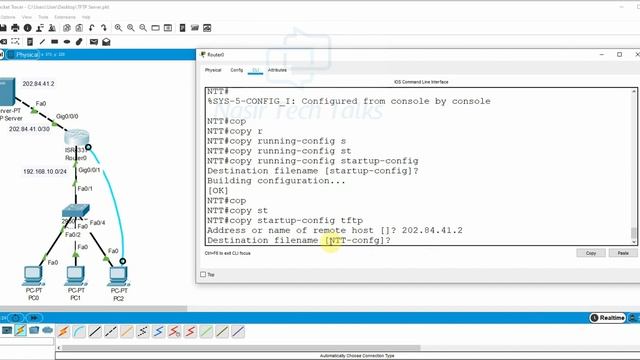Add a Simple PDU closed envelope
Viewport: 640px width, 360px height.
click(x=93, y=42)
